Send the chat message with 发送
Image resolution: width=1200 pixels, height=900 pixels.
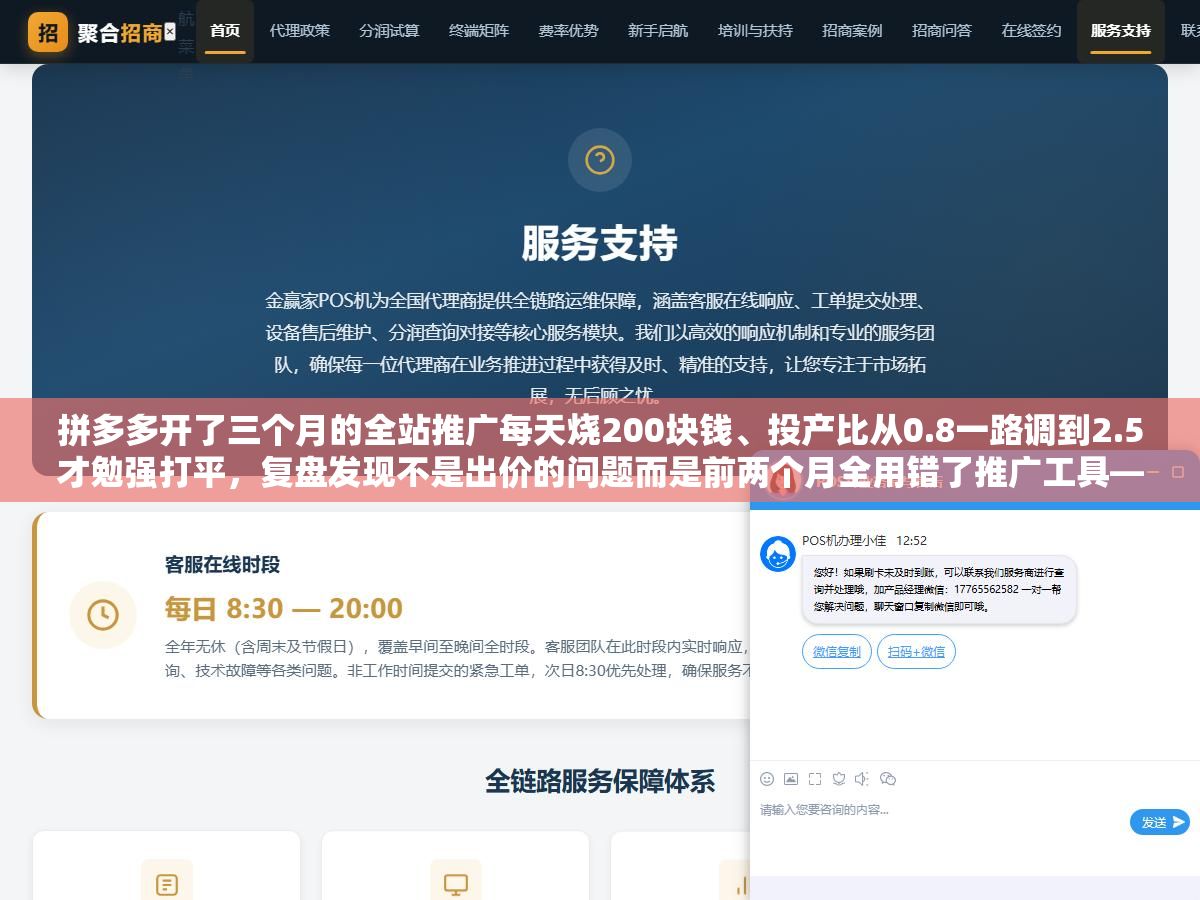(1160, 822)
